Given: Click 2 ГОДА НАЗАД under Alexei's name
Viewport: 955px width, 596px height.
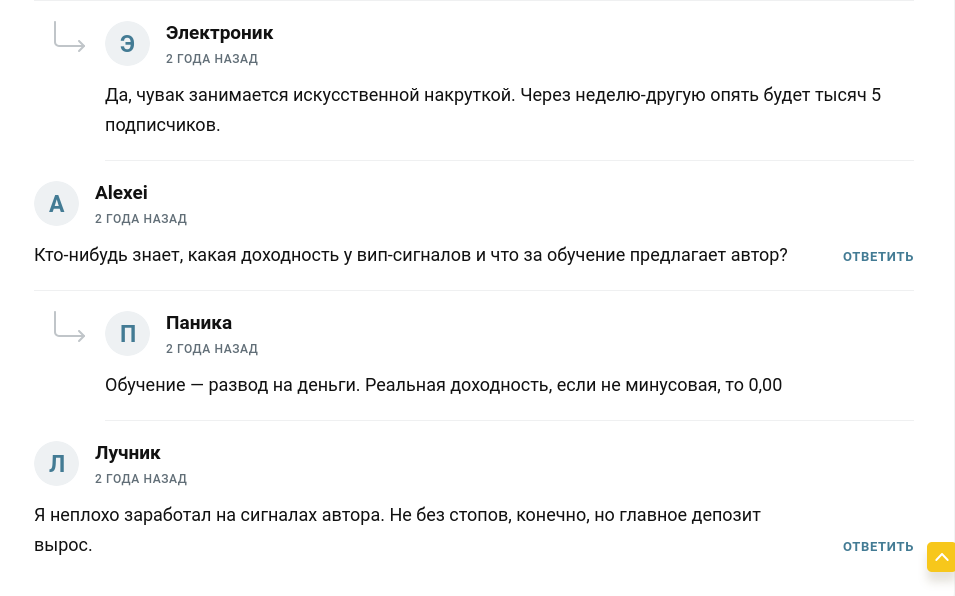Looking at the screenshot, I should click(x=141, y=218).
